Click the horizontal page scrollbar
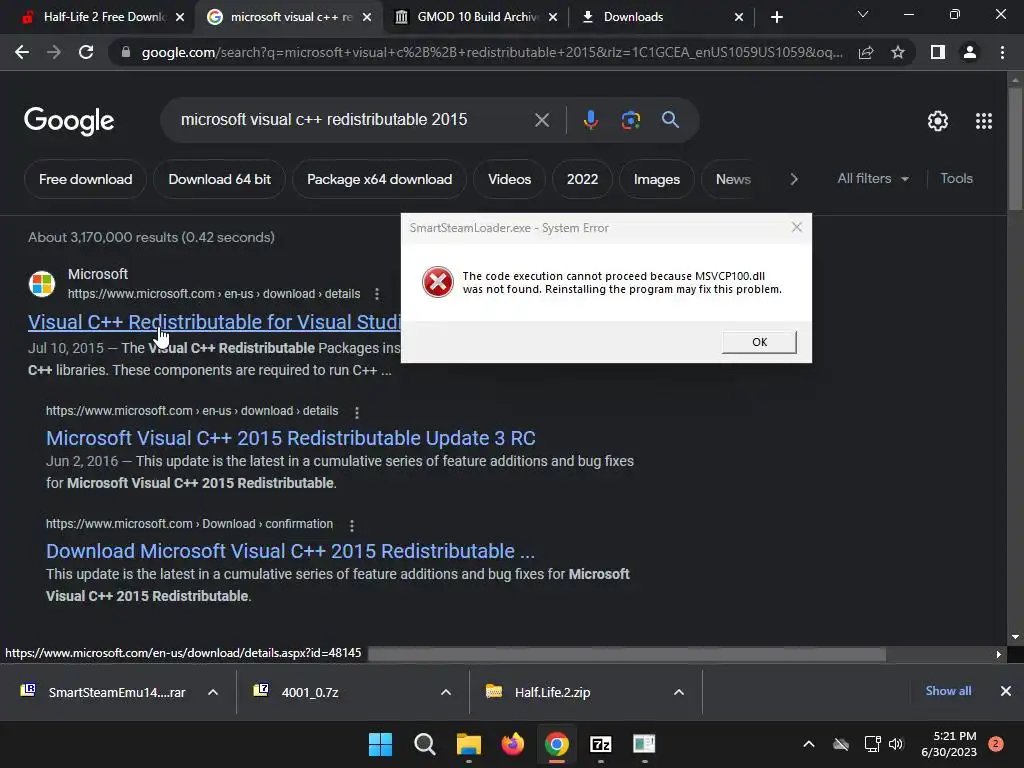1024x768 pixels. [627, 654]
